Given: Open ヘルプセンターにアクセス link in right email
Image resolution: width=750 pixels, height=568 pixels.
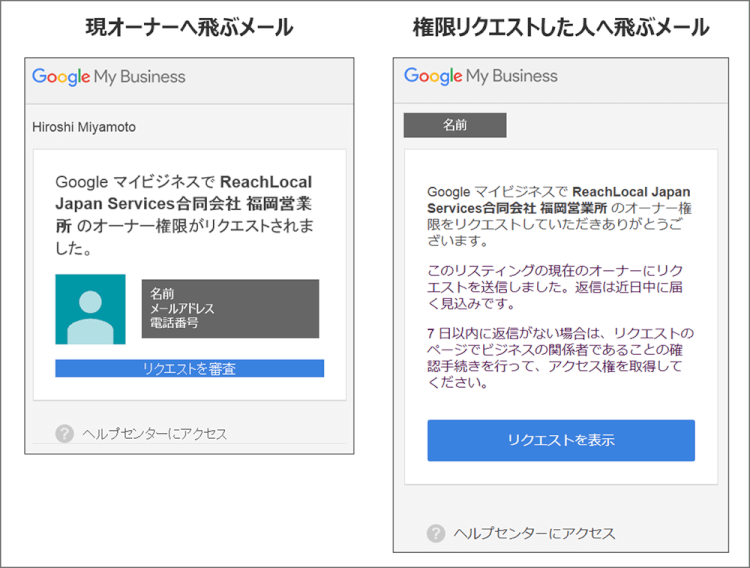Looking at the screenshot, I should pos(534,533).
